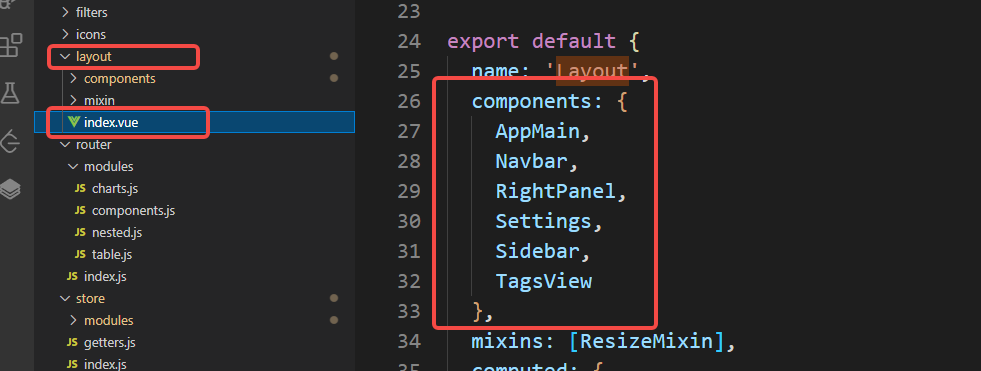Click line number 24 in the gutter
The height and width of the screenshot is (371, 981).
[409, 42]
